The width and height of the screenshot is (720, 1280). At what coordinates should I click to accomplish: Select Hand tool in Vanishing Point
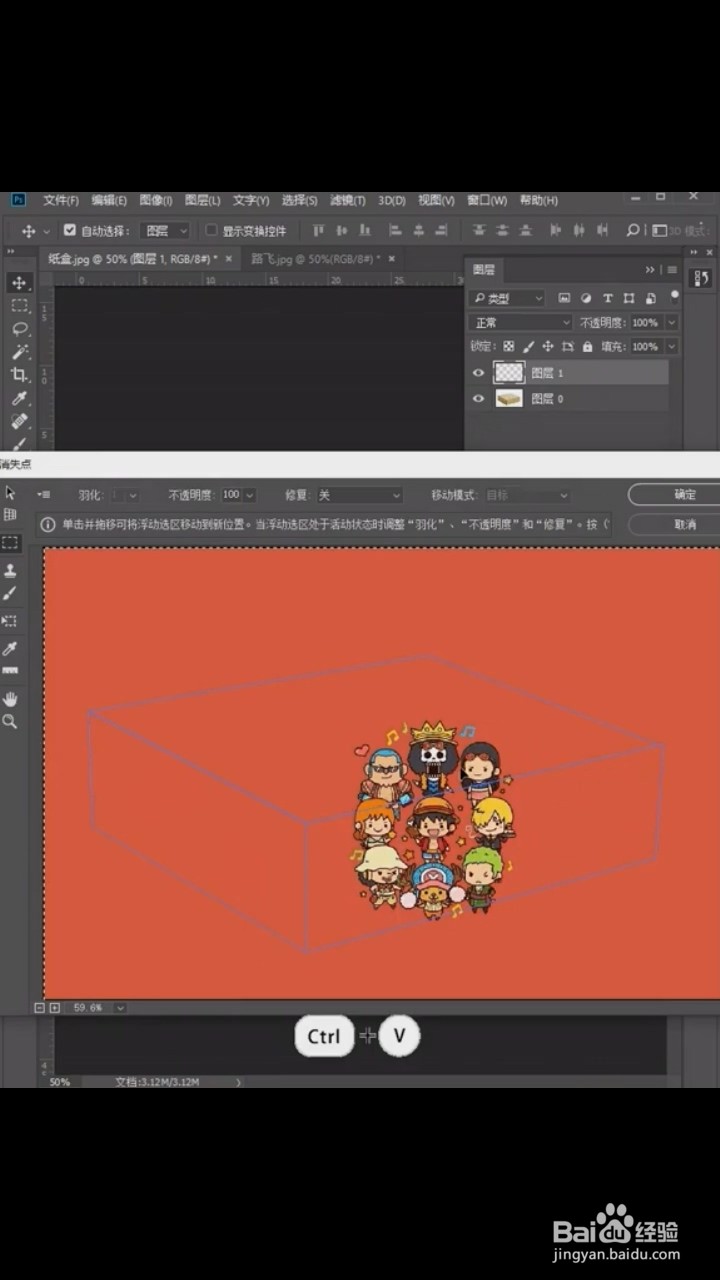click(x=10, y=698)
